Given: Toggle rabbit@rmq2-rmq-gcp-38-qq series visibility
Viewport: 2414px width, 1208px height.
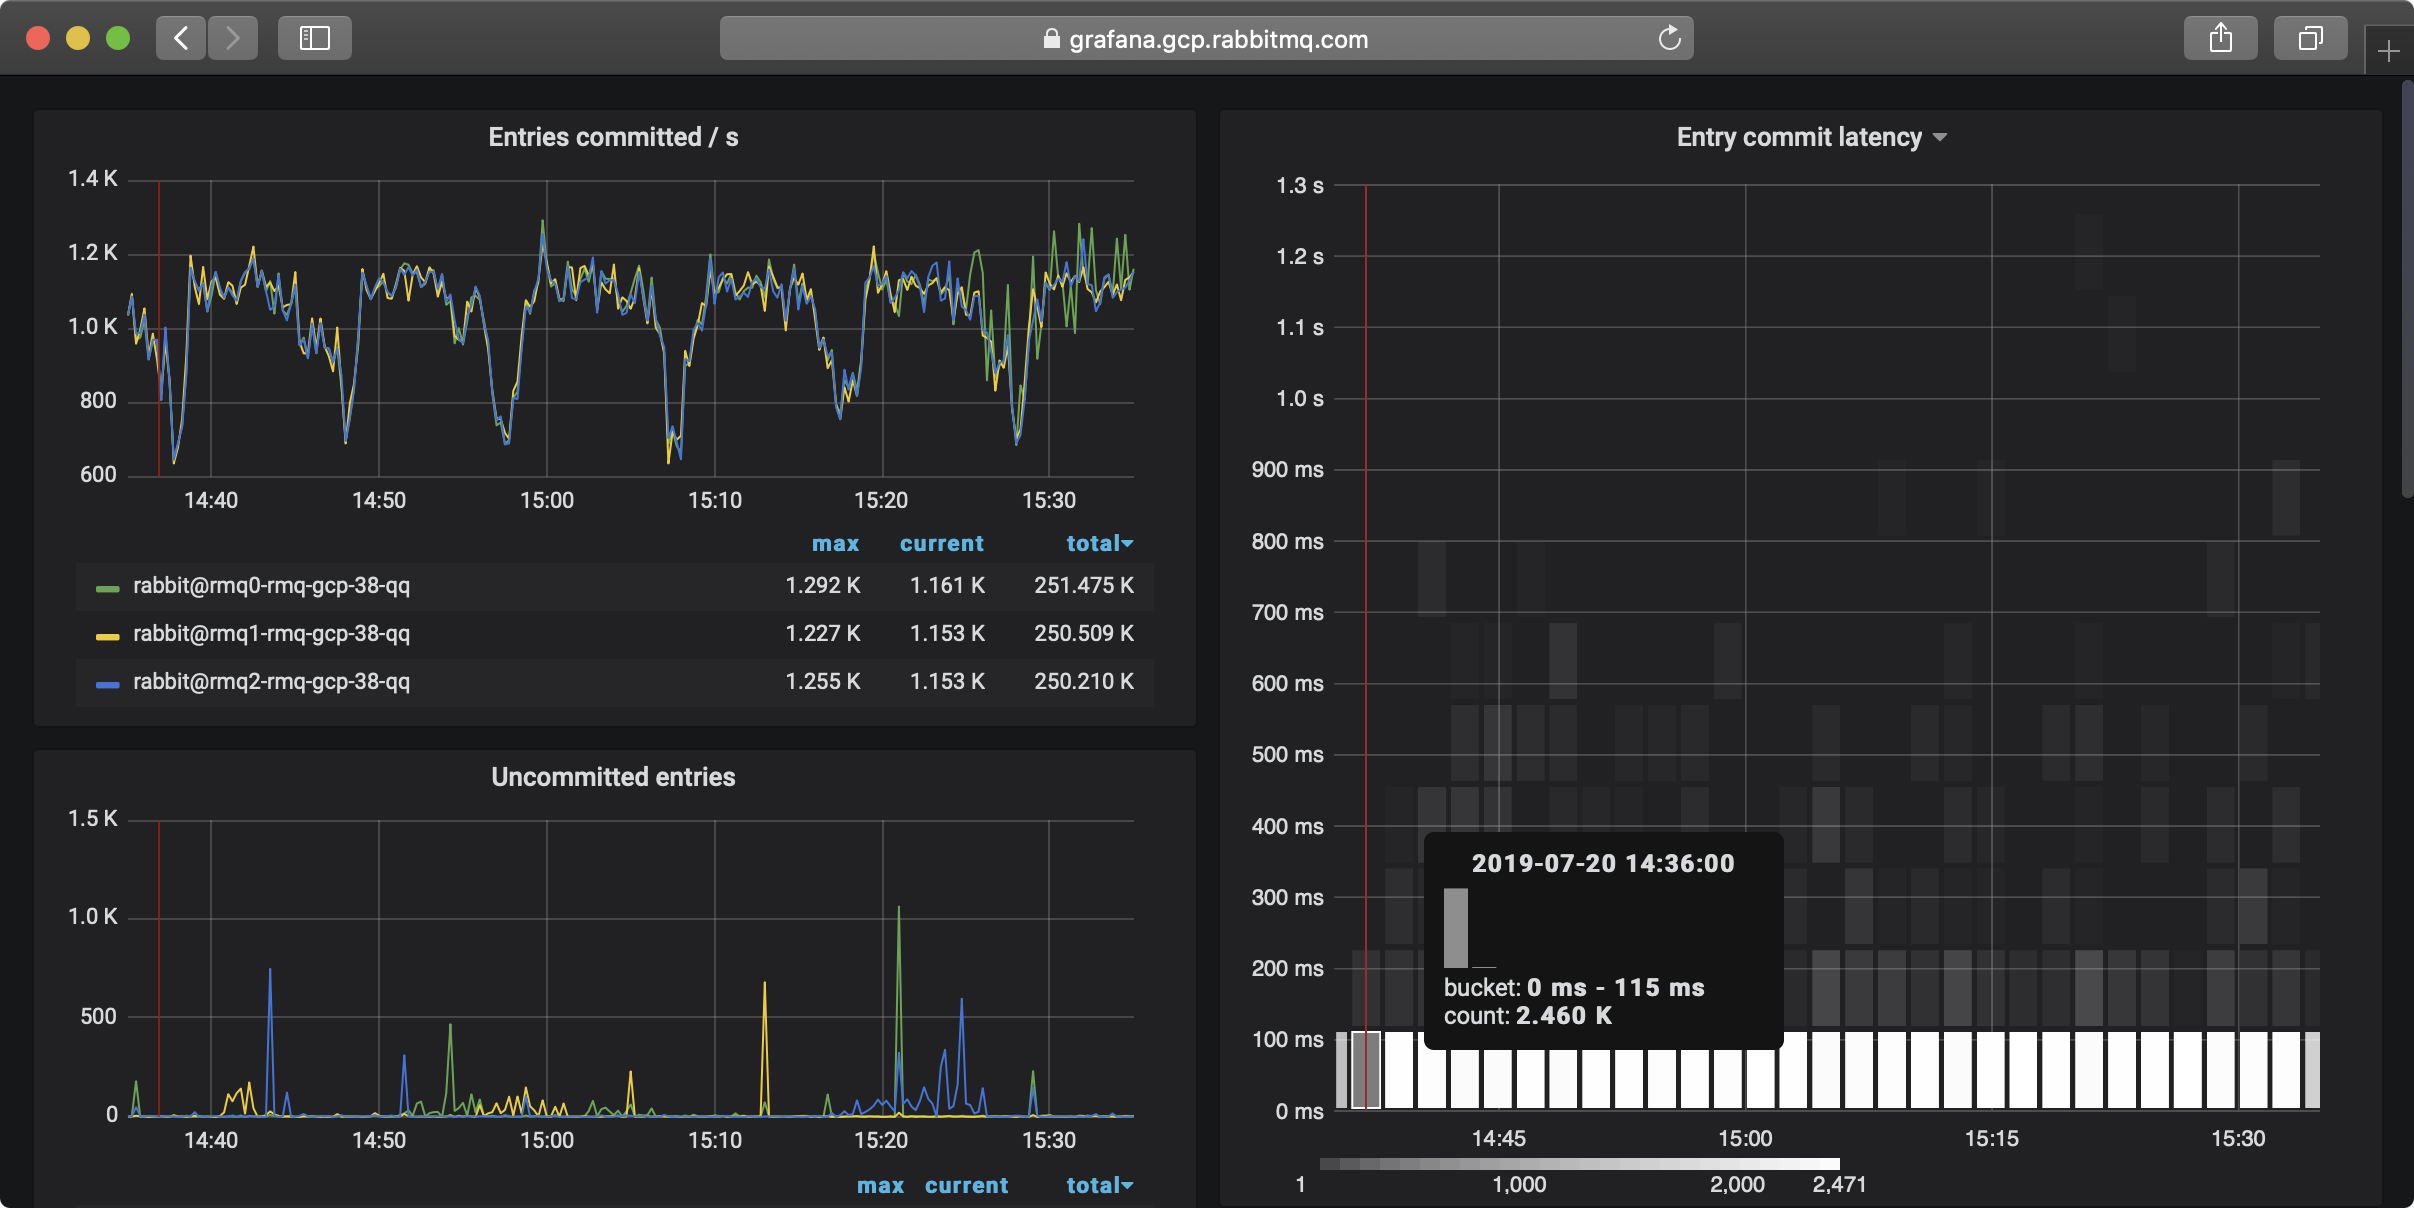Looking at the screenshot, I should (x=271, y=682).
